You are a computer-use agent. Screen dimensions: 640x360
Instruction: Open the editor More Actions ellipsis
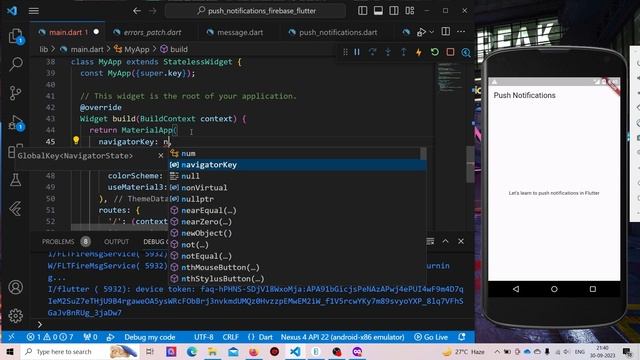pos(461,31)
